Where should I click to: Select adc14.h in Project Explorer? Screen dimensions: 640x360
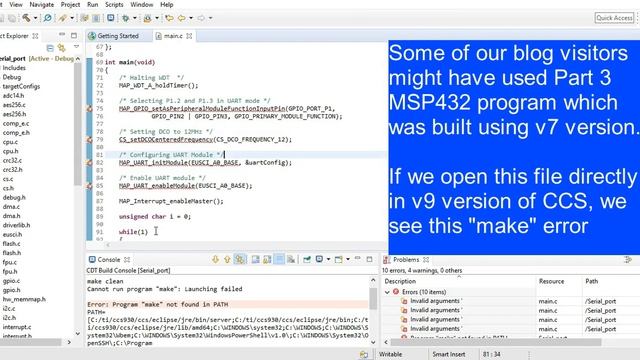coord(13,96)
